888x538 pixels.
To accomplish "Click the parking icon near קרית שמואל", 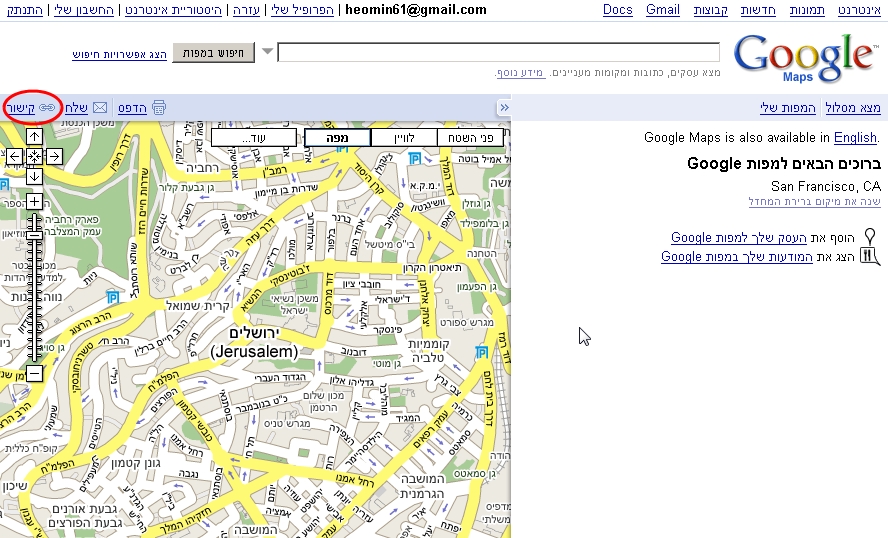I will (113, 297).
